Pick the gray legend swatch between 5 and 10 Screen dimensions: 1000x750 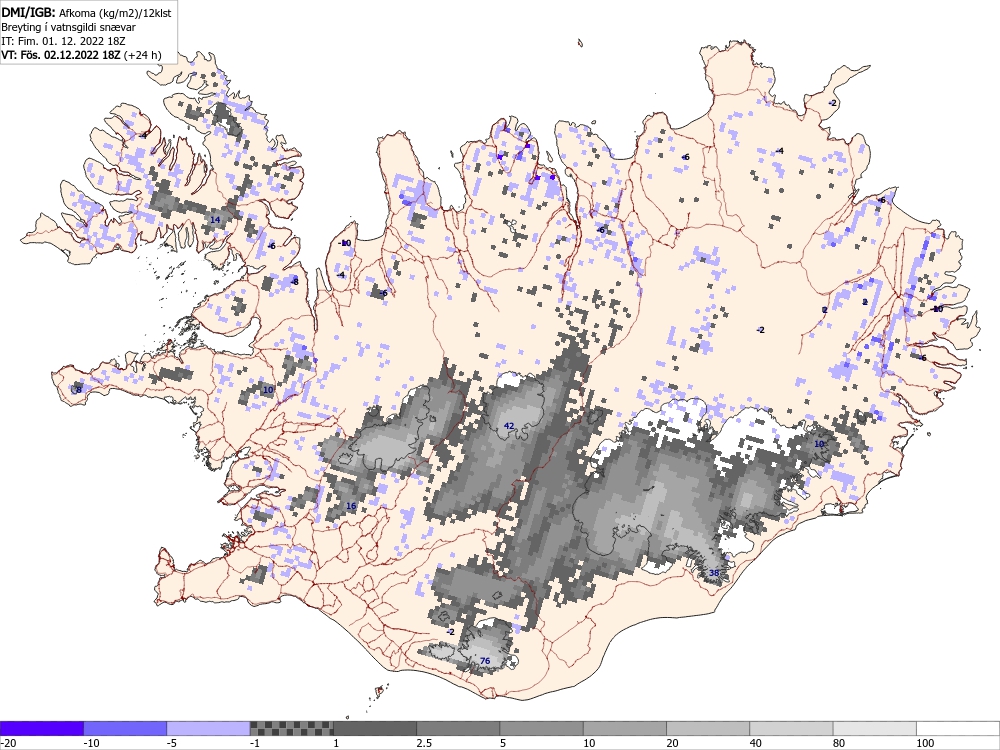point(541,728)
